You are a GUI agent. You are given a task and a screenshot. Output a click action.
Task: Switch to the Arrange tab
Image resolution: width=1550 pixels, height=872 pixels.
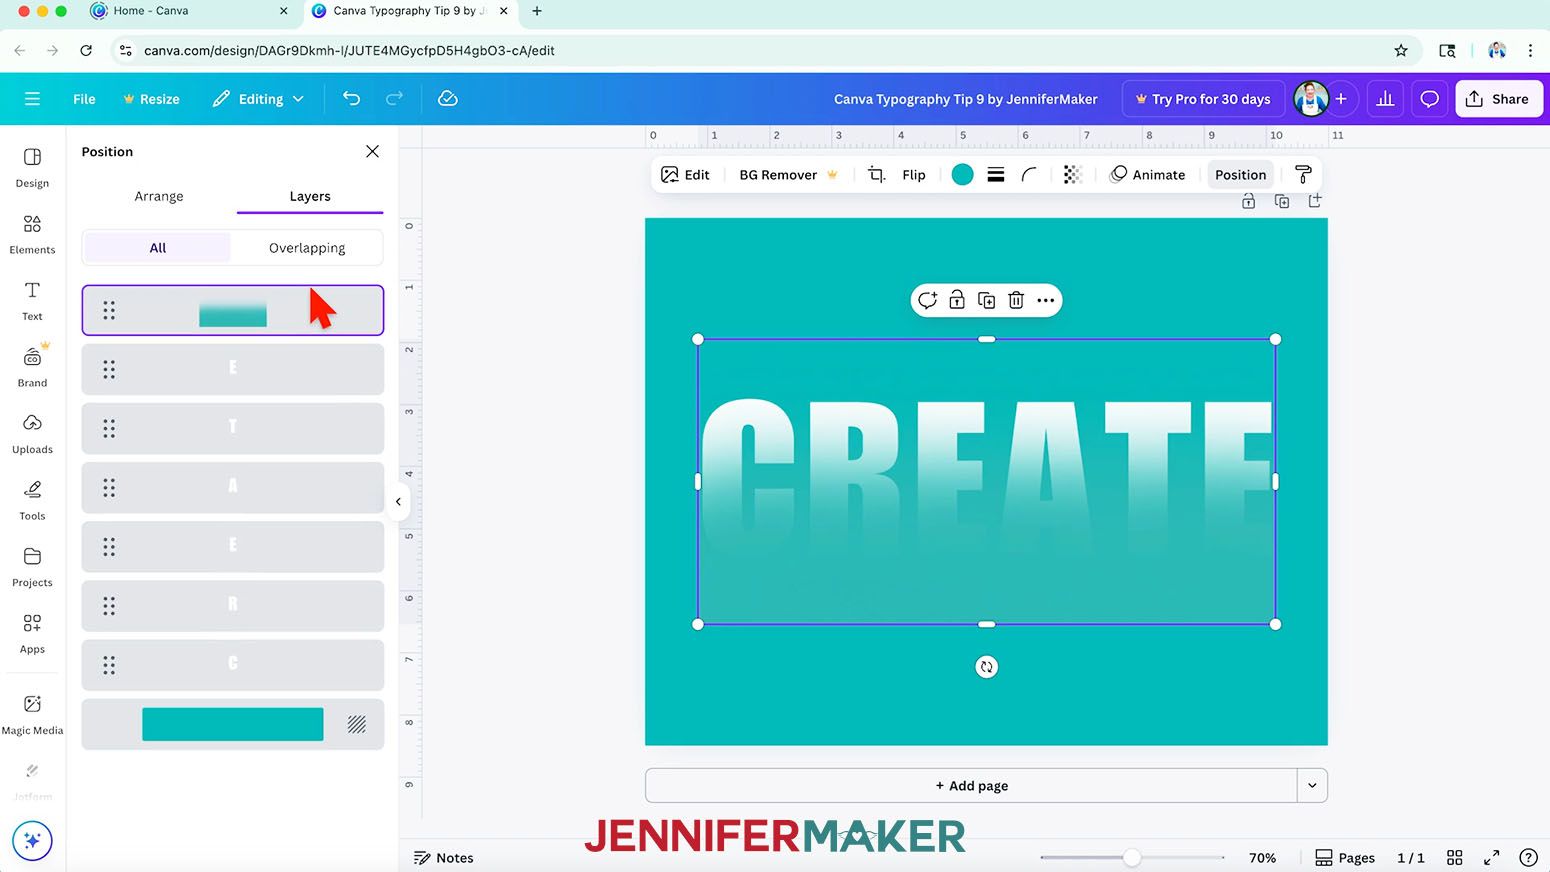159,196
